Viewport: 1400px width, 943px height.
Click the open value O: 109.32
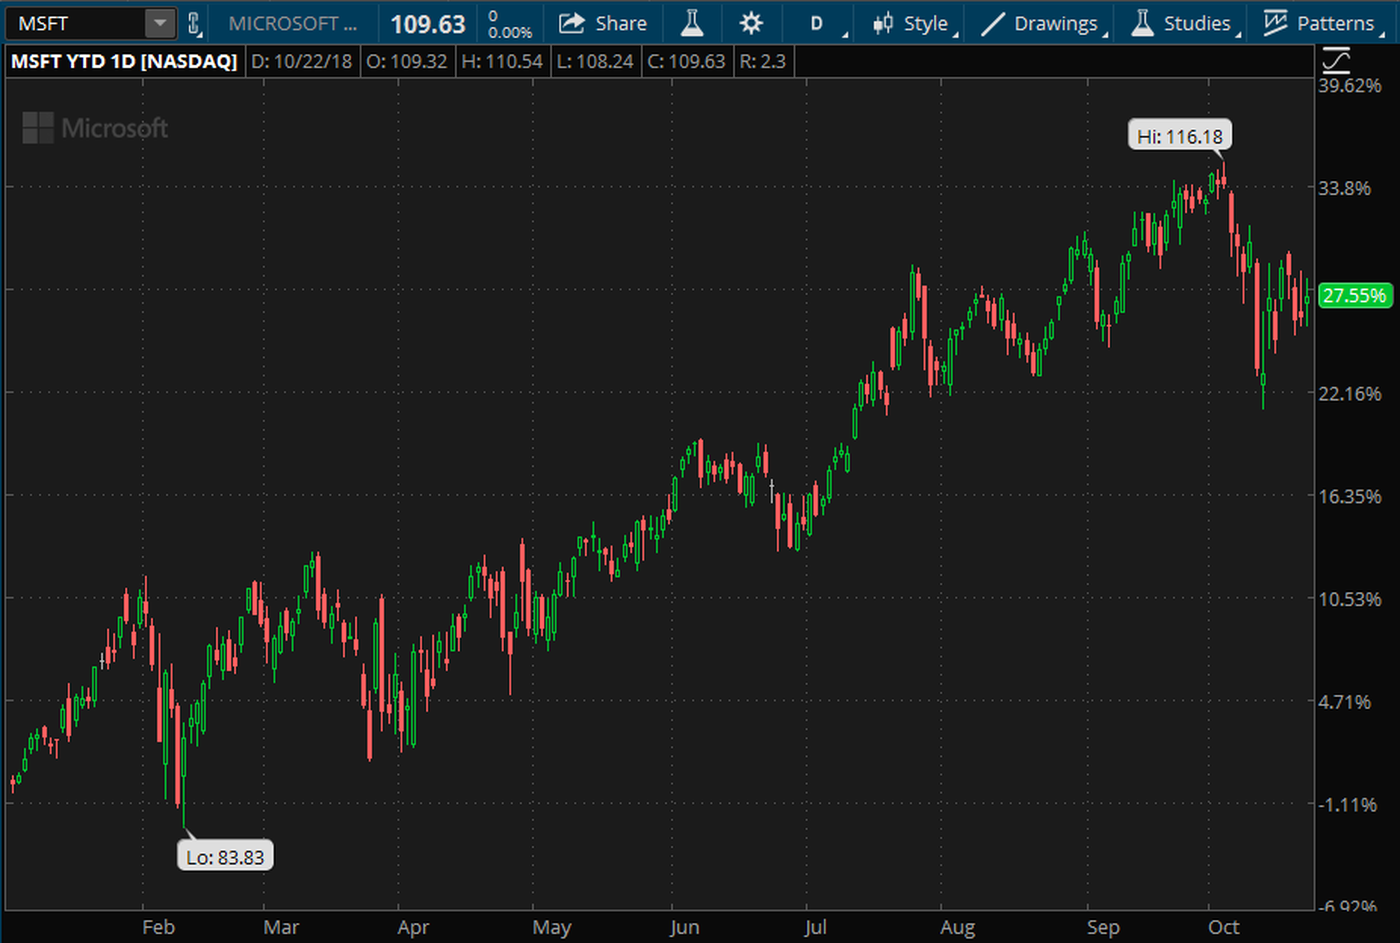click(406, 61)
